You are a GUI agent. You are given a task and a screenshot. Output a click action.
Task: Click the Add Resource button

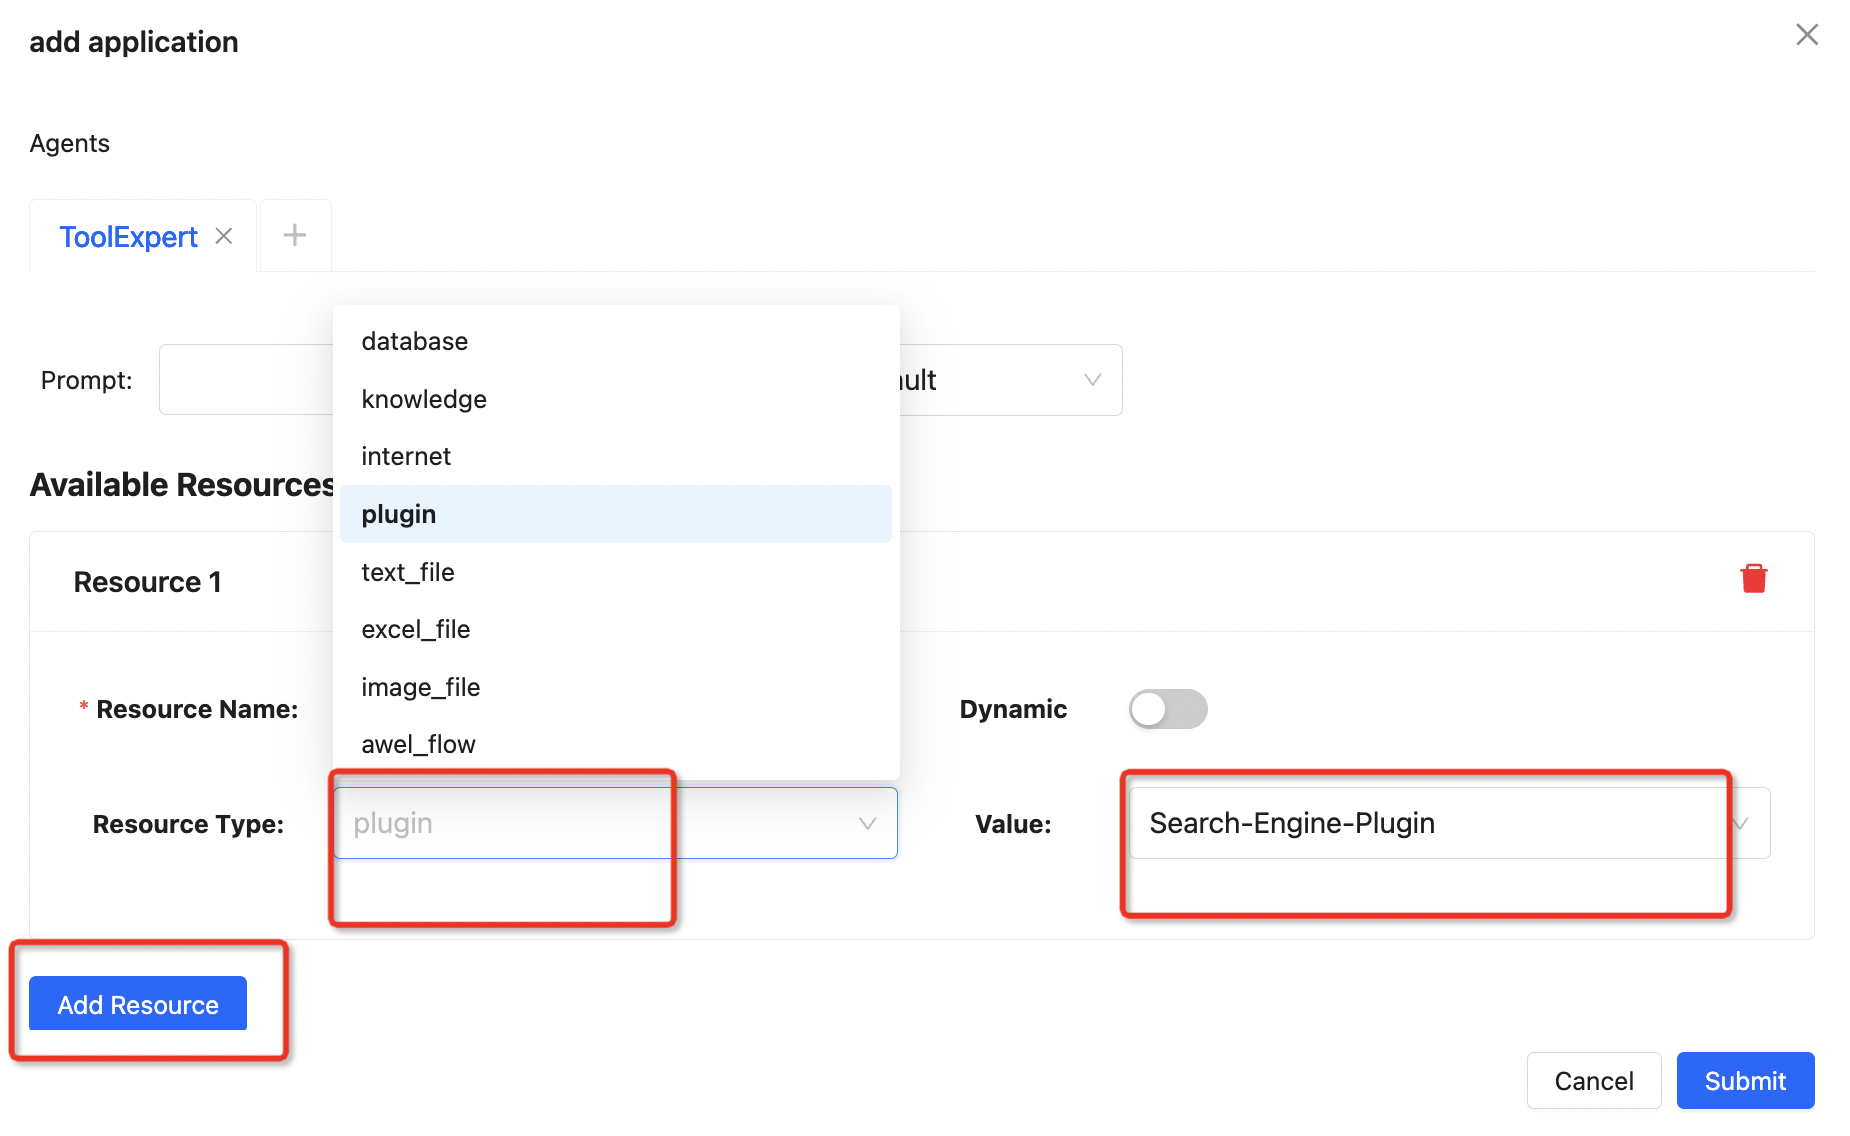click(138, 1004)
